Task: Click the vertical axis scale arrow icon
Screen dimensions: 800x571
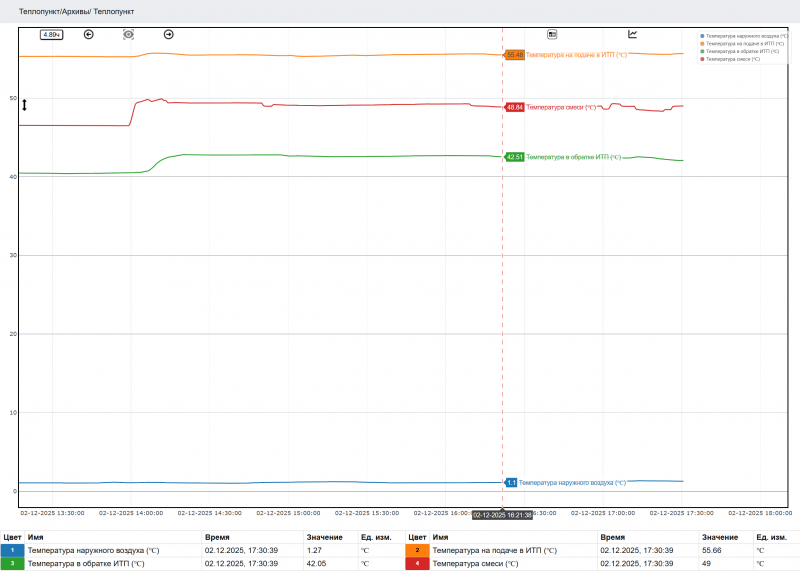Action: [25, 105]
